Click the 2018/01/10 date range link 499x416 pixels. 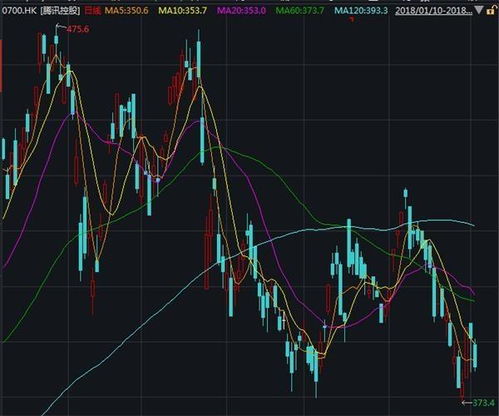click(434, 11)
